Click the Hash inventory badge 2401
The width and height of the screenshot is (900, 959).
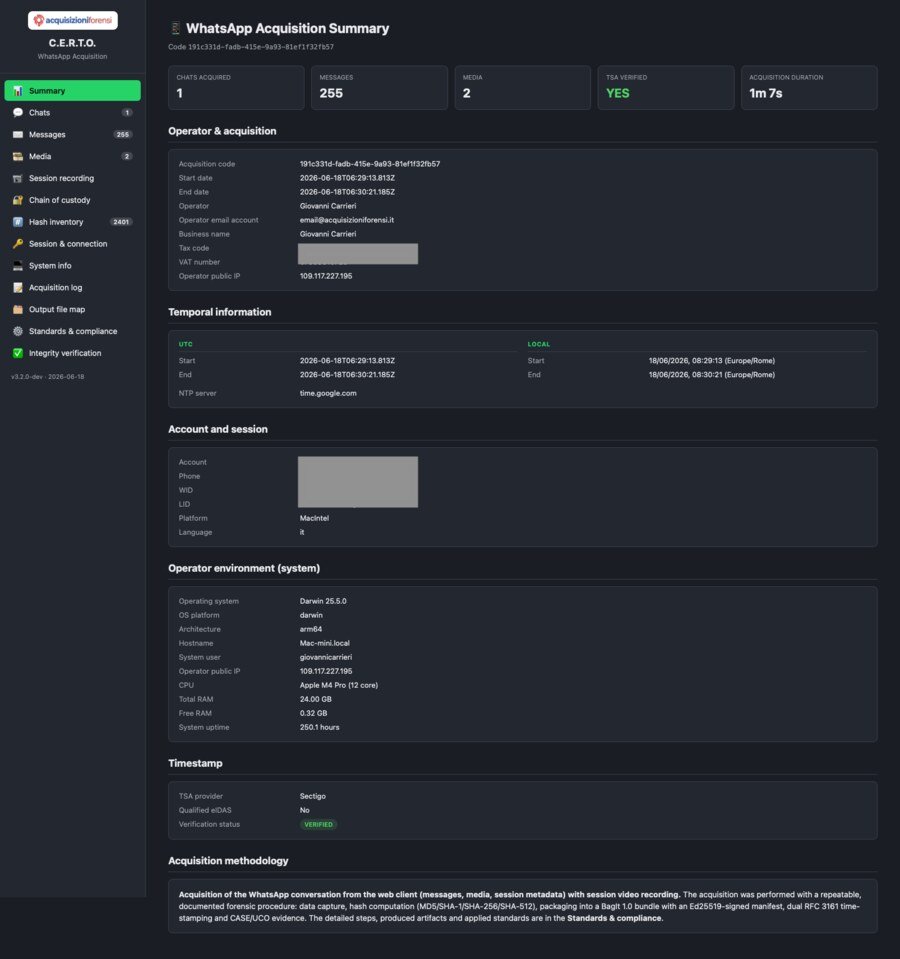coord(121,222)
